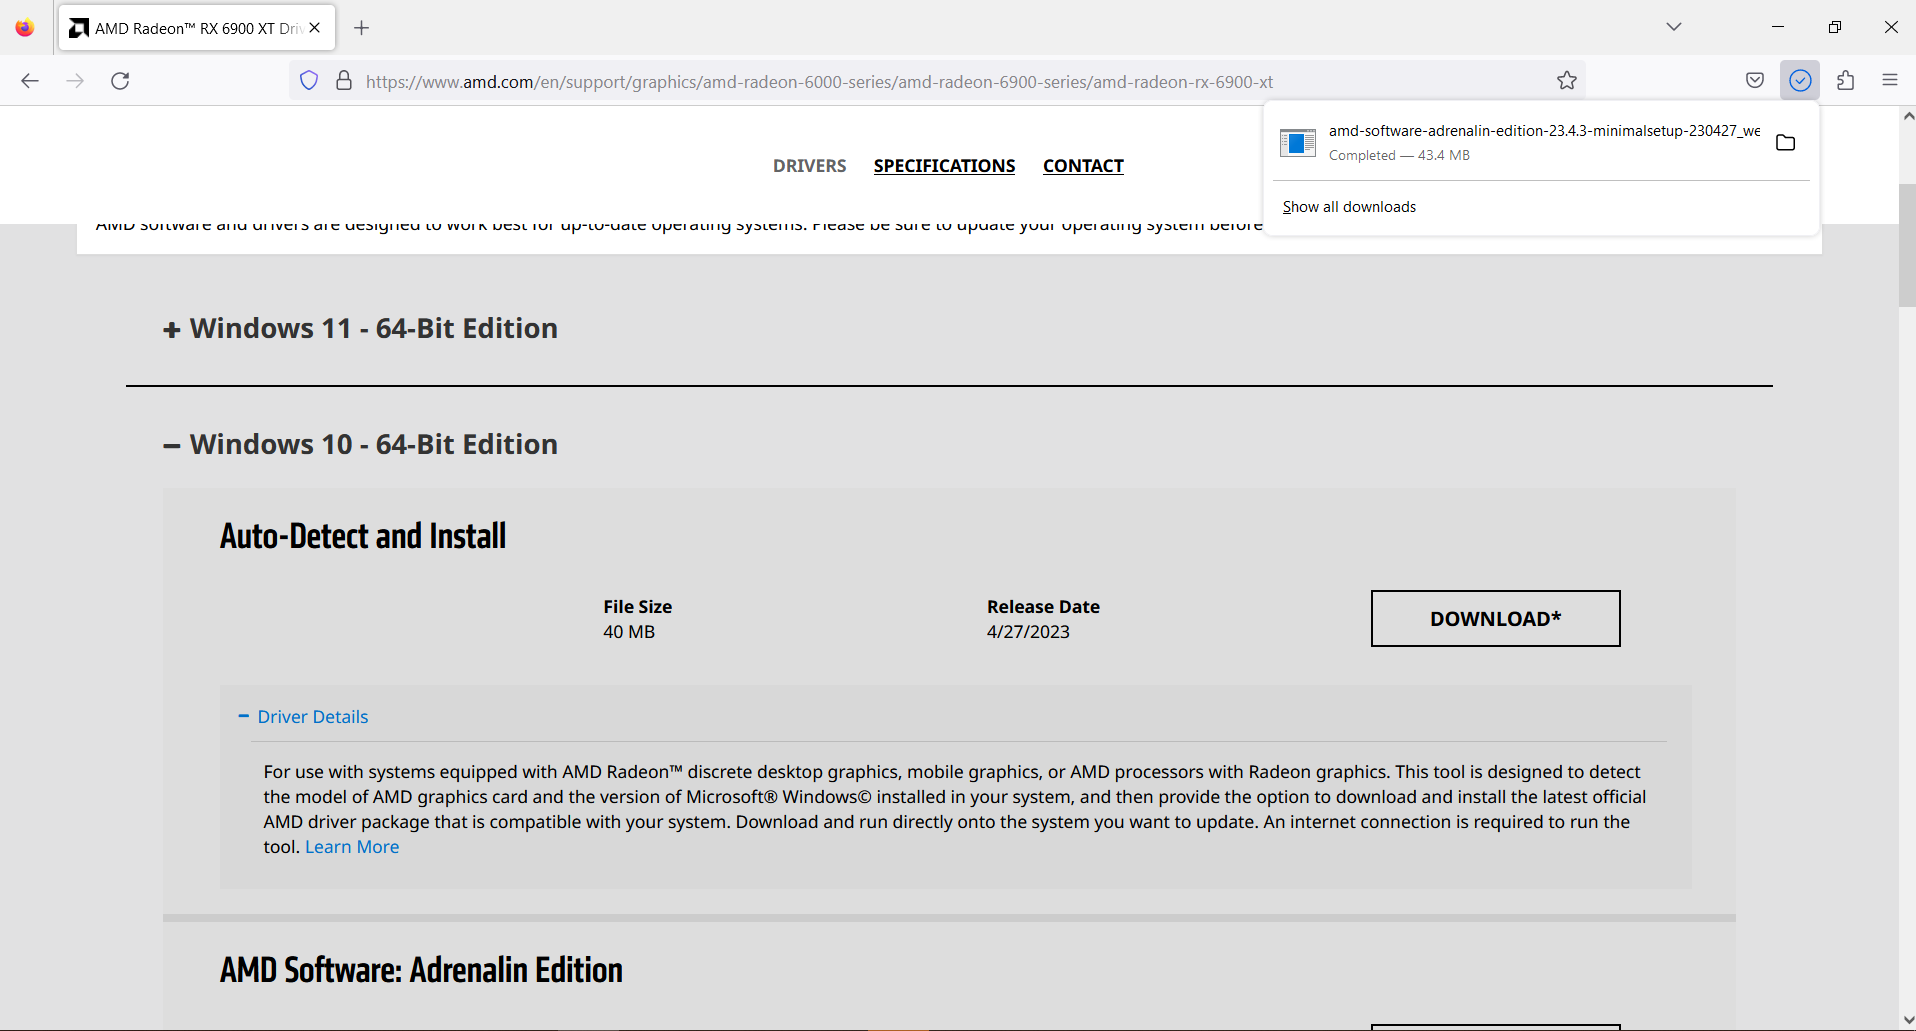Click the padlock site security icon
1916x1031 pixels.
[344, 80]
